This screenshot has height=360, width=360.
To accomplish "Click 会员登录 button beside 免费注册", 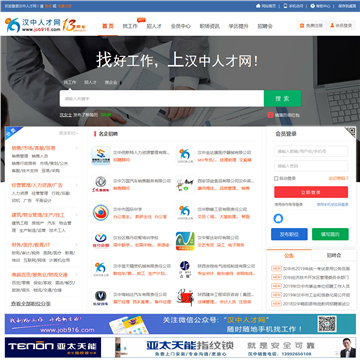I will [341, 25].
